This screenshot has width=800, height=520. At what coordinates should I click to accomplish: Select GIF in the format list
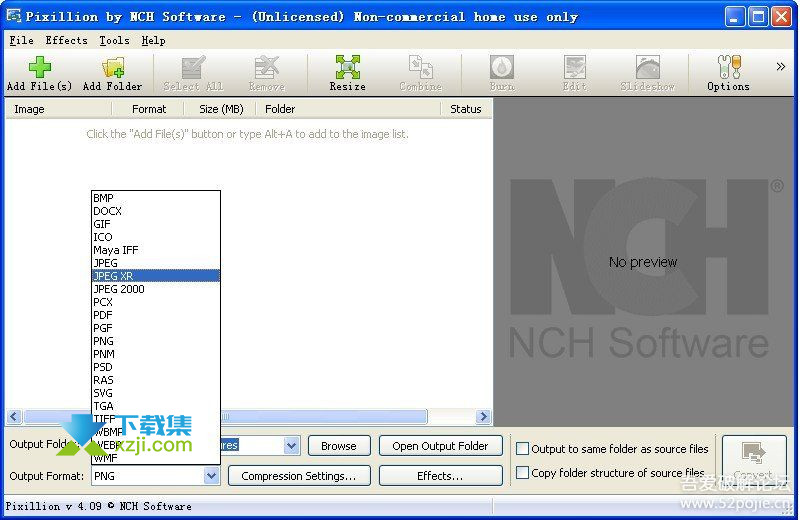click(x=156, y=224)
